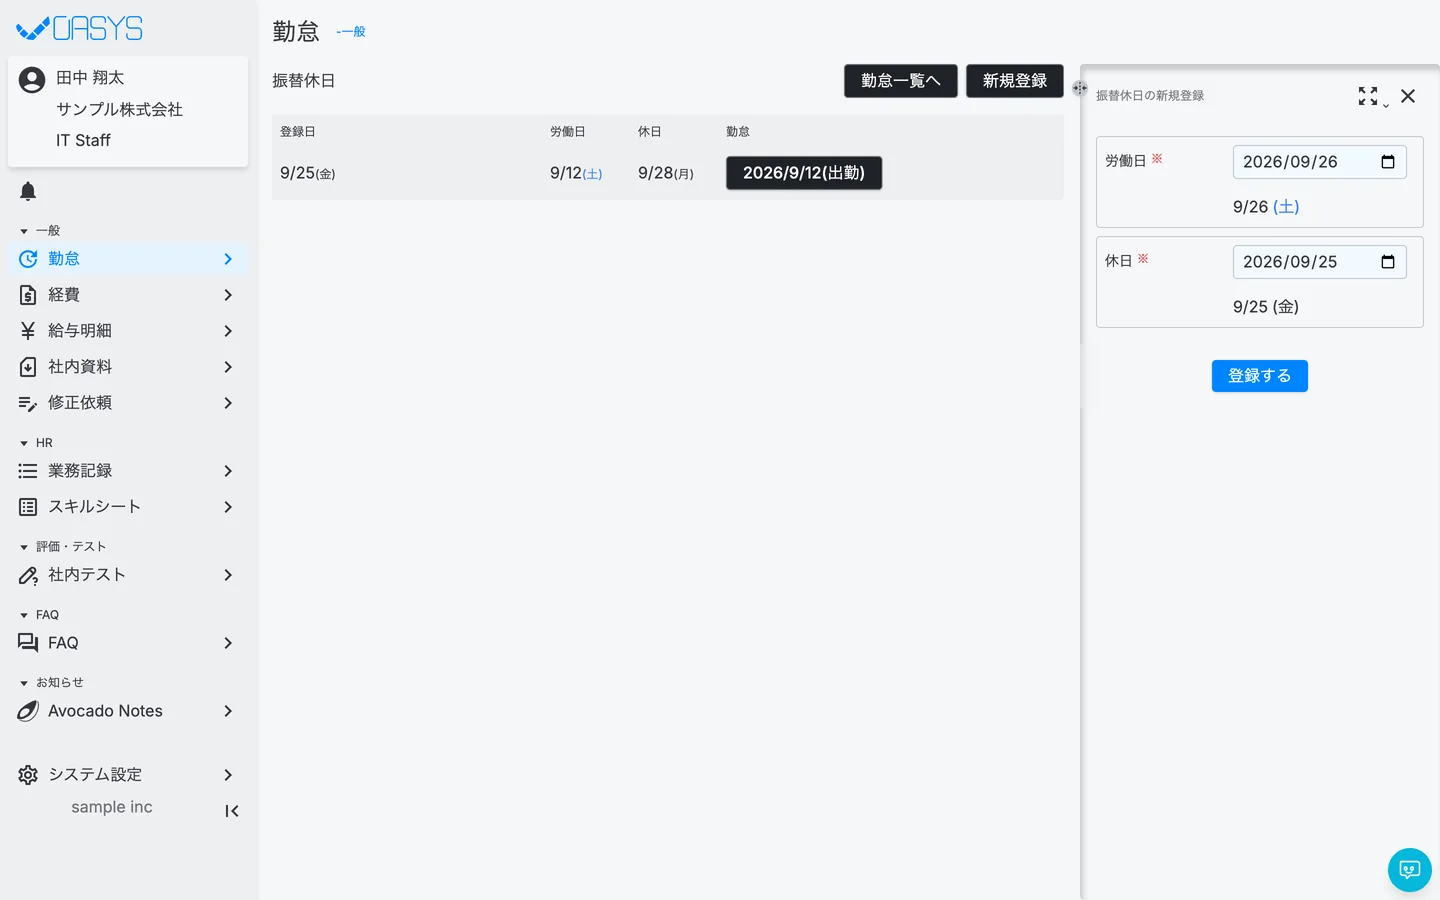Click the 社内テスト pencil icon
1440x900 pixels.
pyautogui.click(x=28, y=575)
